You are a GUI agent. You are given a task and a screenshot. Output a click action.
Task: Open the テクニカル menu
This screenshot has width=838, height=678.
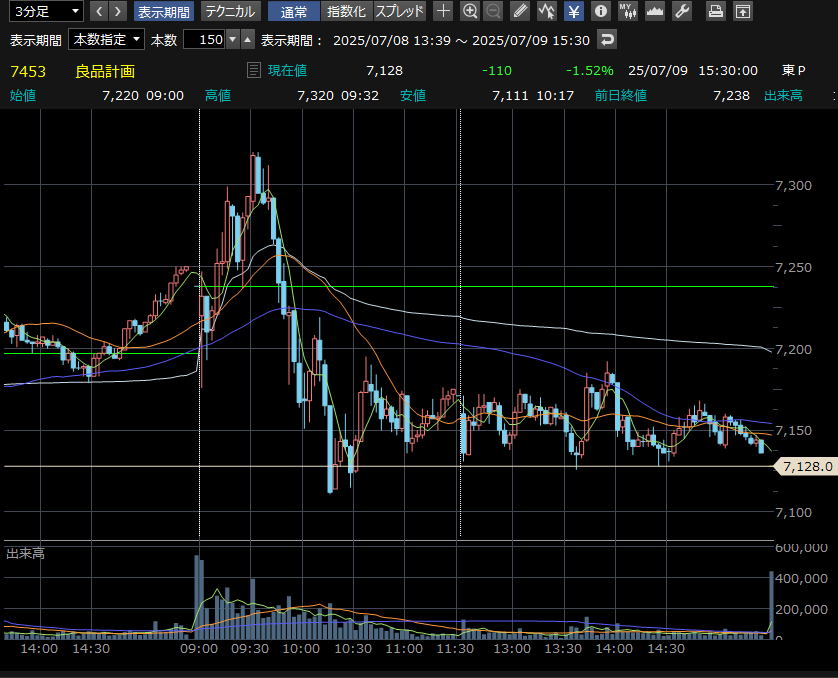tap(230, 12)
